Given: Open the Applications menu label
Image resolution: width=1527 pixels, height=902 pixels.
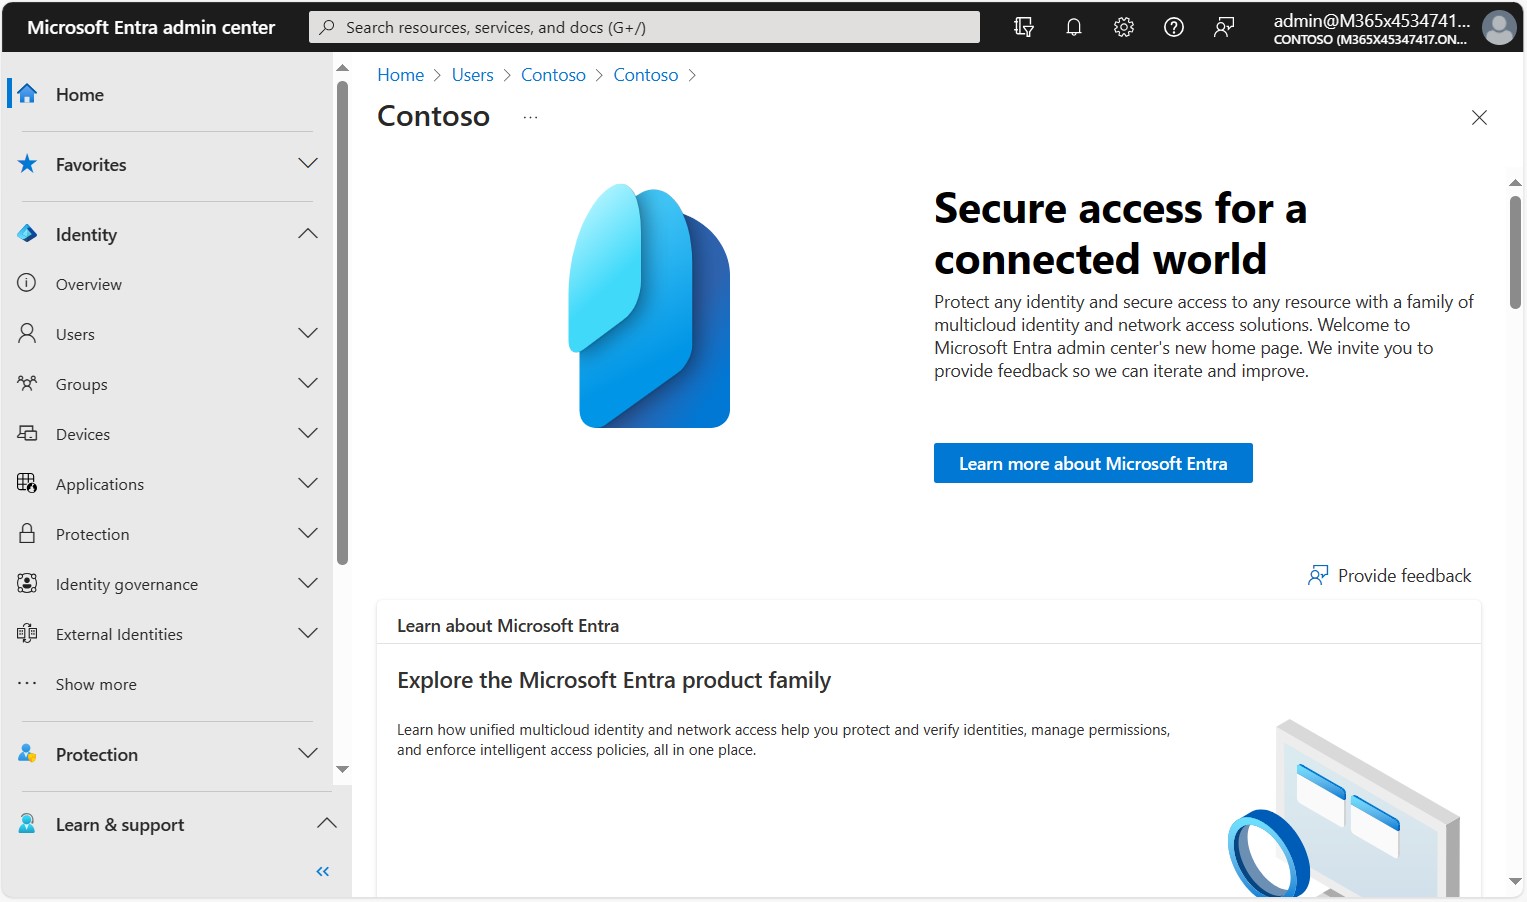Looking at the screenshot, I should tap(100, 484).
